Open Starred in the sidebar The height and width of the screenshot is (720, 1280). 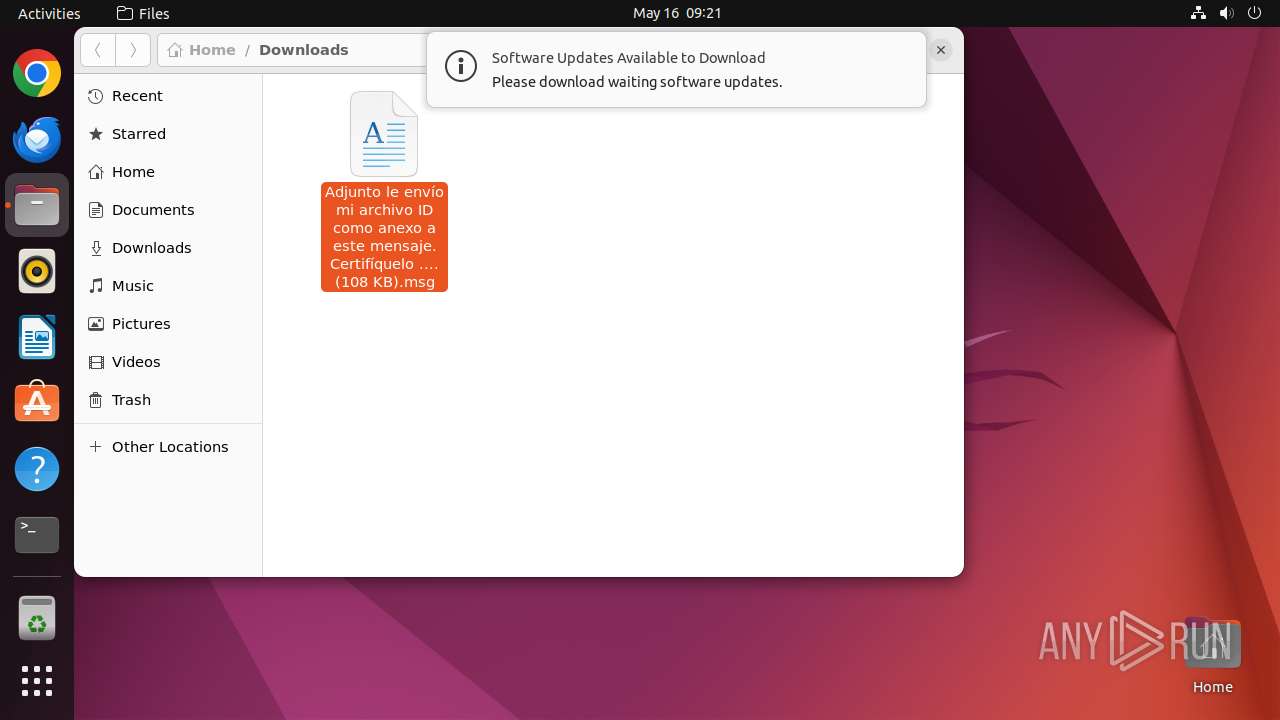tap(168, 134)
